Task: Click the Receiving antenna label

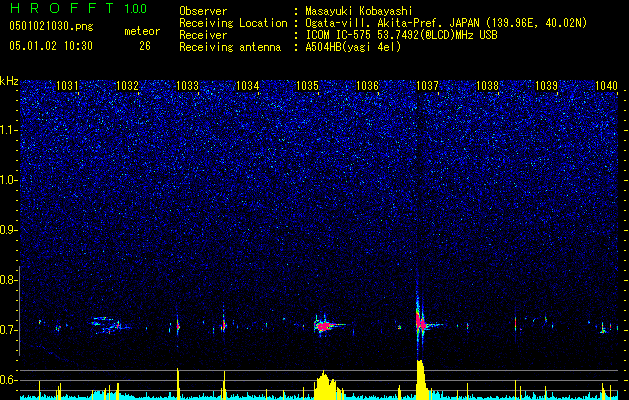Action: pos(230,47)
